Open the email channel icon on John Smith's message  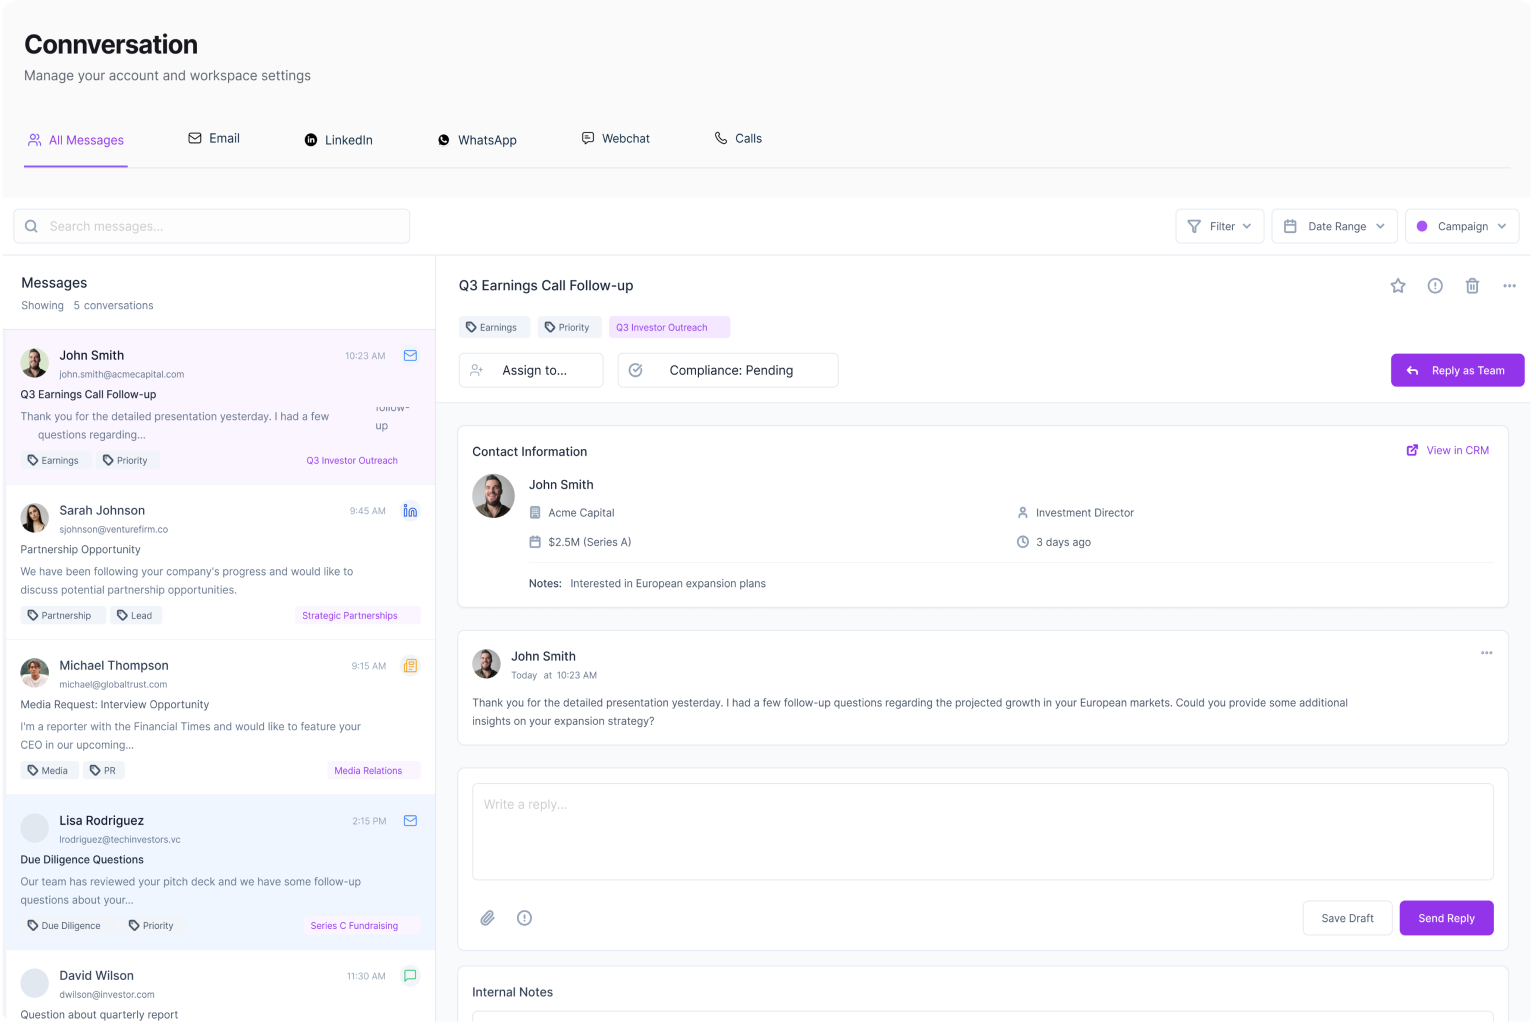(x=410, y=355)
